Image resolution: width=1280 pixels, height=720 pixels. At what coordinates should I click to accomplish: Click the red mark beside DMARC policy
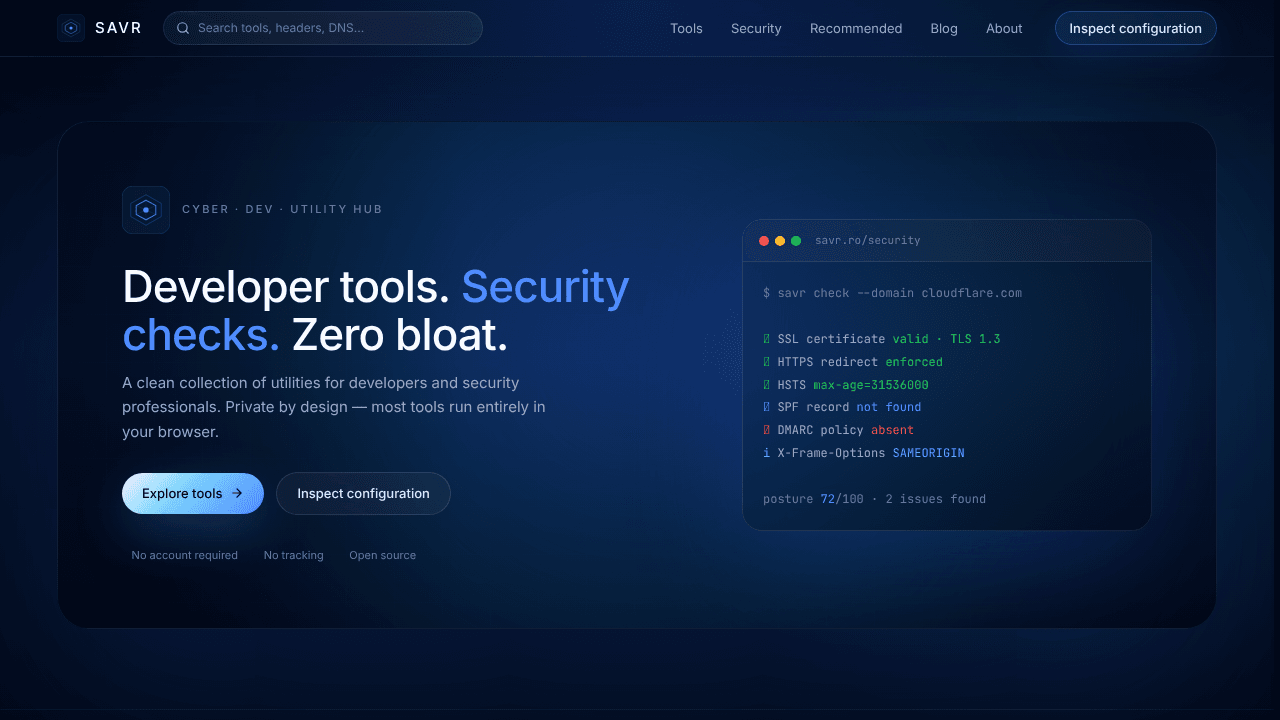(767, 430)
